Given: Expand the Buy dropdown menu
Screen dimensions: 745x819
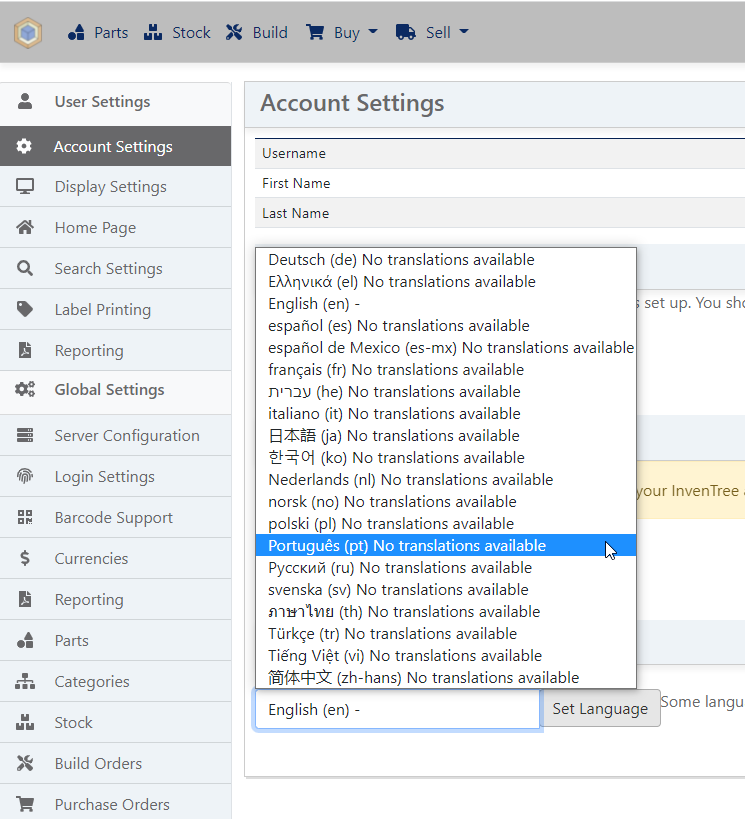Looking at the screenshot, I should click(341, 32).
